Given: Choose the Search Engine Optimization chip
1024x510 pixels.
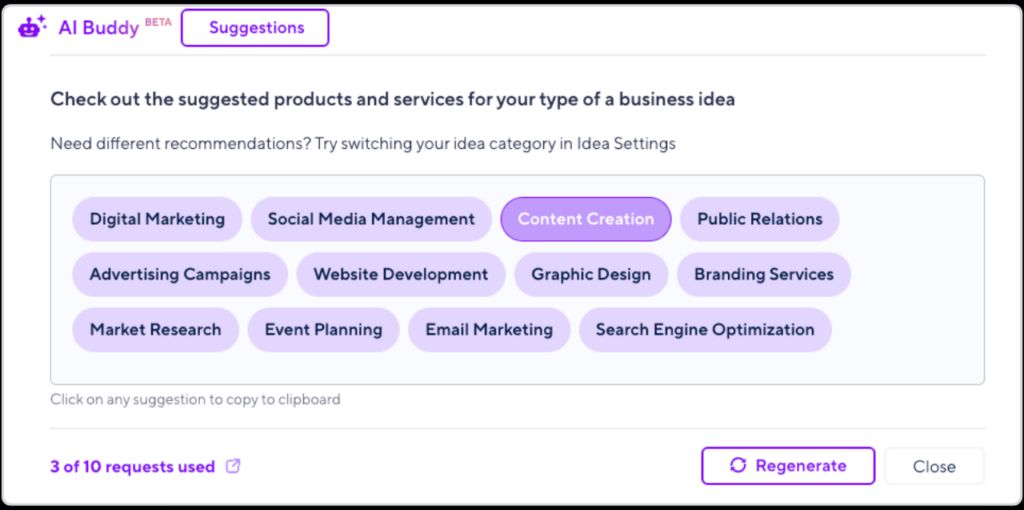Looking at the screenshot, I should pos(705,329).
